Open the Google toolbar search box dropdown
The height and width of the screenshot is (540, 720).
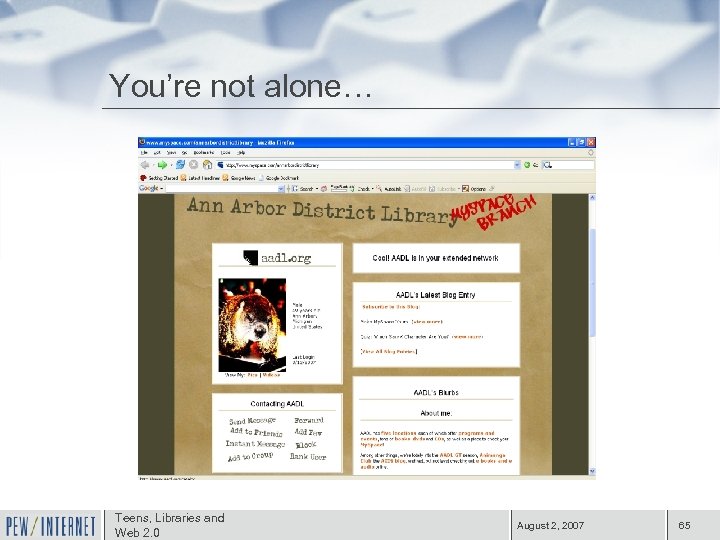[281, 189]
